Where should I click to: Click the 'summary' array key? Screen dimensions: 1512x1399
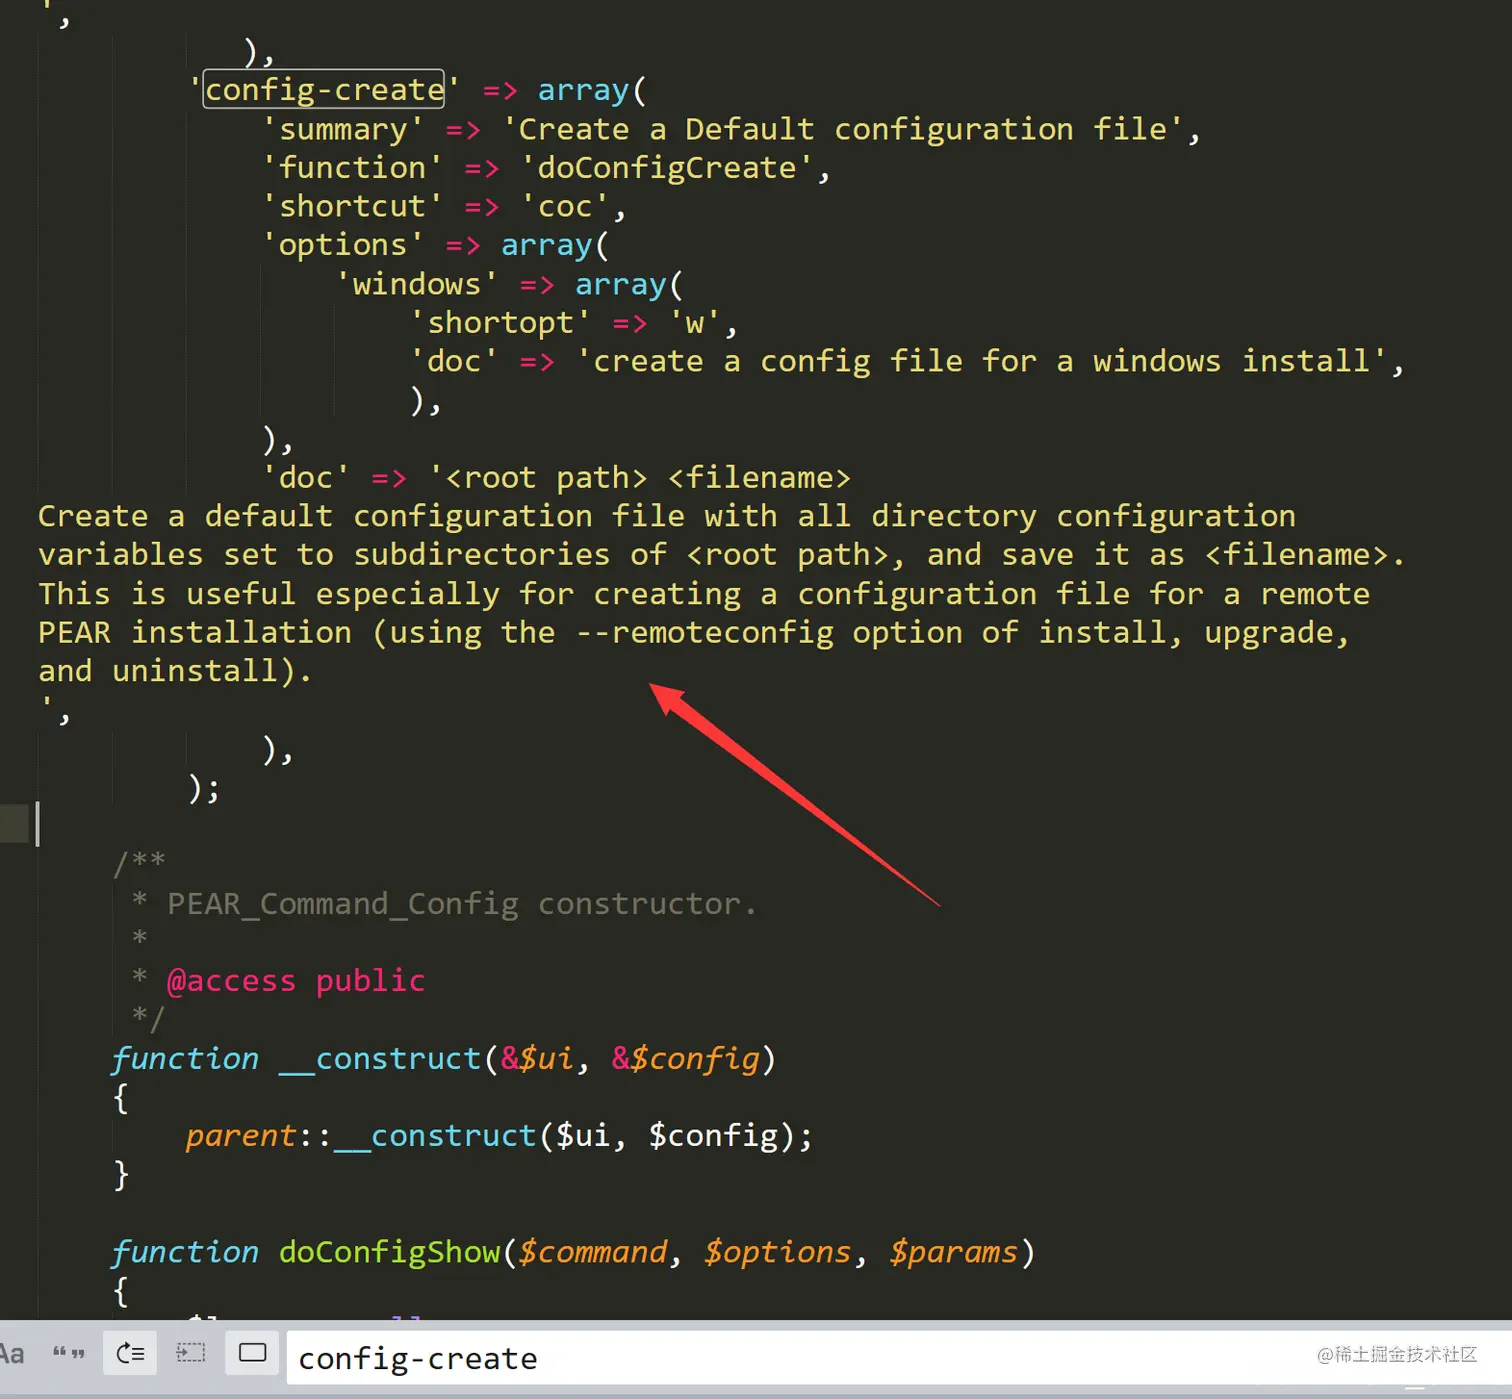pos(343,129)
